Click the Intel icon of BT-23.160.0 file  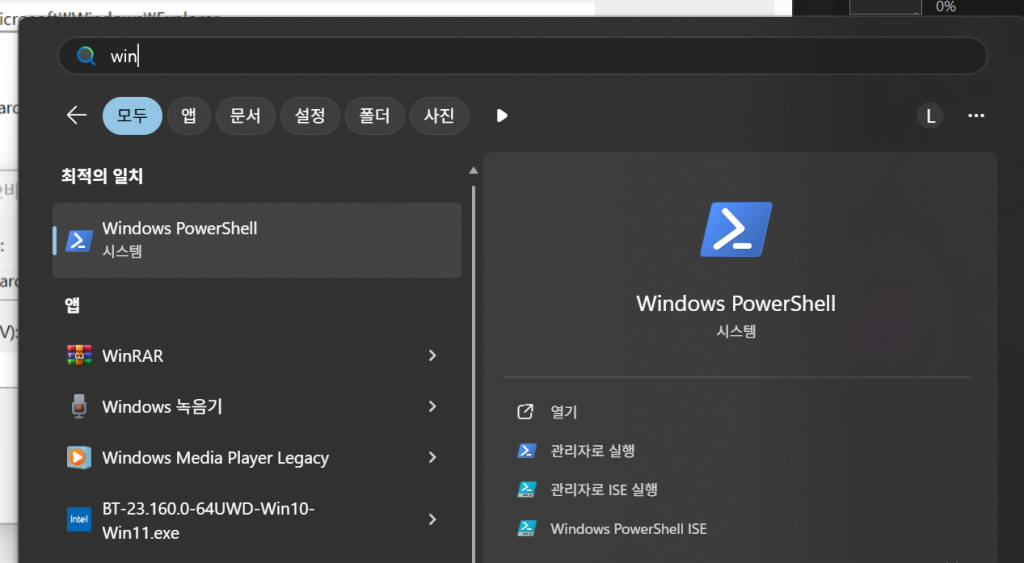point(79,519)
